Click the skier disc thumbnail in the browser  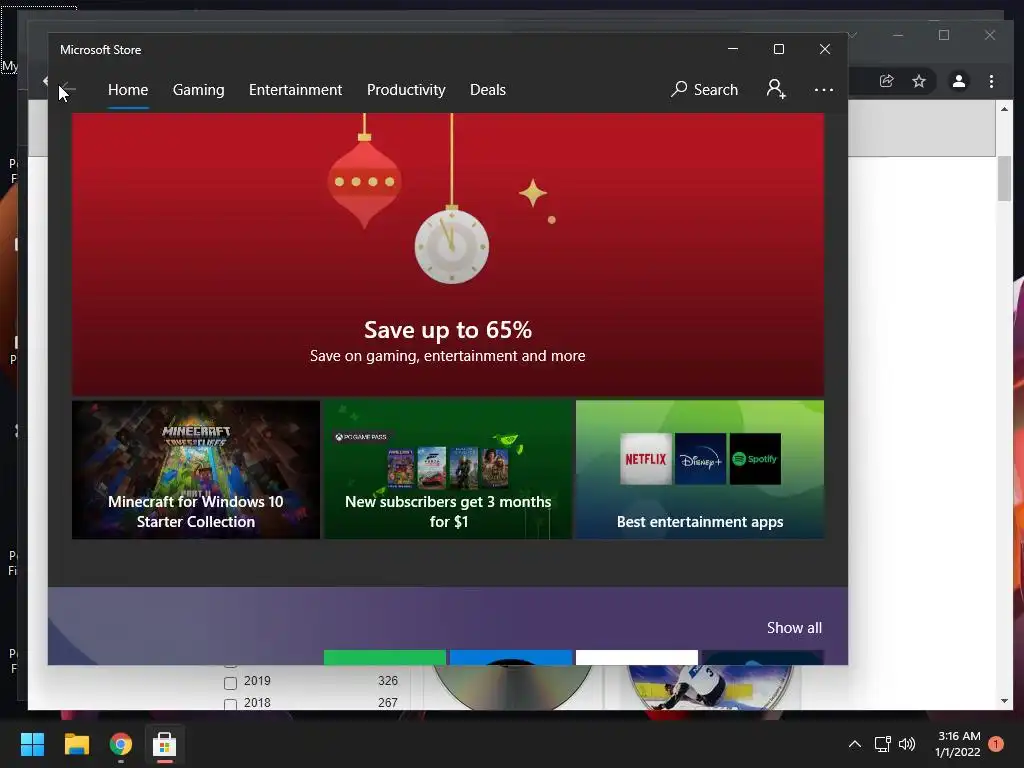pos(709,687)
